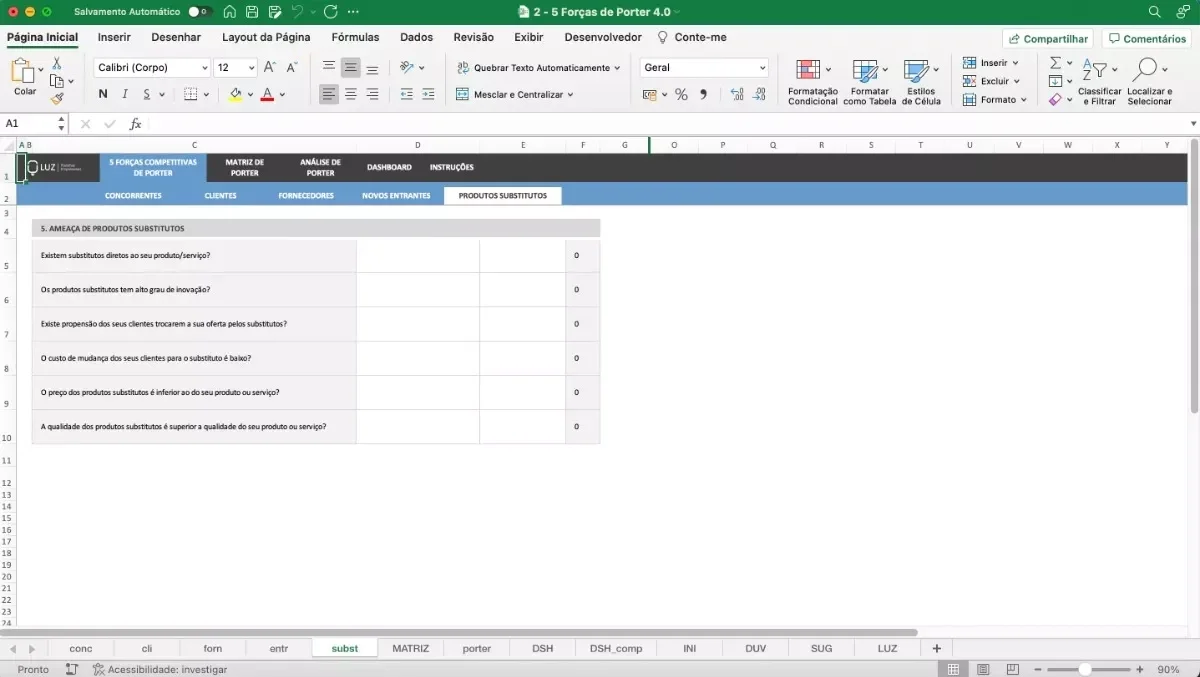Expand the font name Calibri dropdown

coord(205,68)
